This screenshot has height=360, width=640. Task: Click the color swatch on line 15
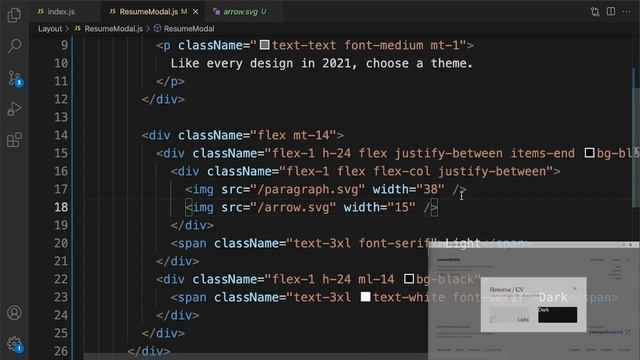coord(589,153)
